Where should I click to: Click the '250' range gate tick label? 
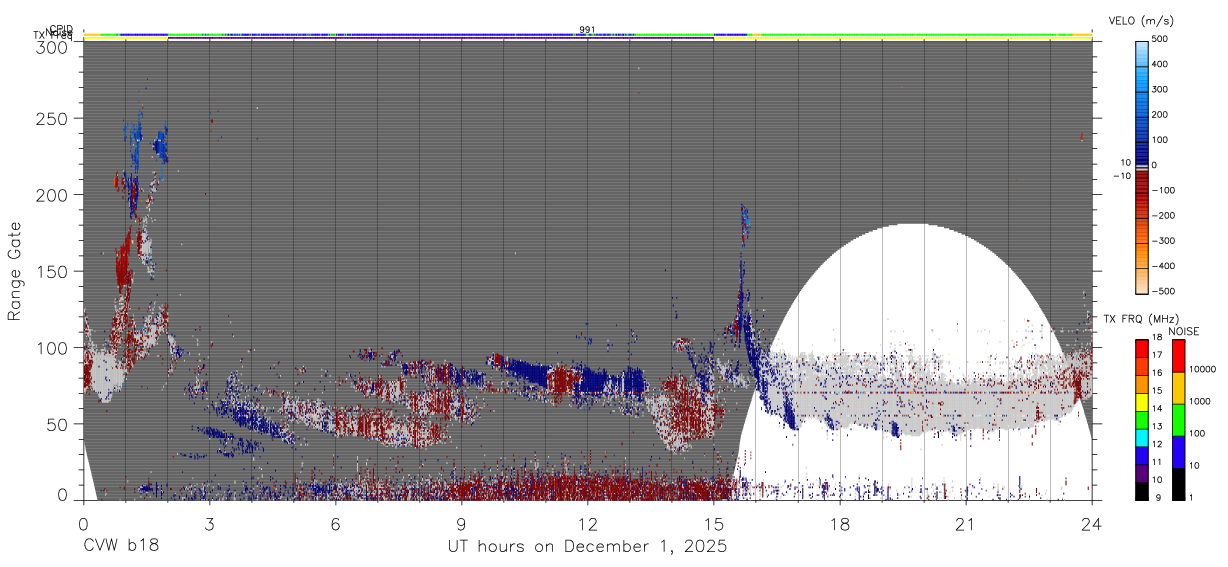click(x=54, y=118)
